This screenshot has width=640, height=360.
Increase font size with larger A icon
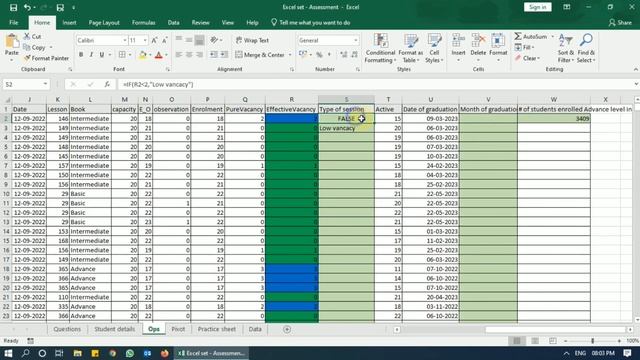(154, 40)
